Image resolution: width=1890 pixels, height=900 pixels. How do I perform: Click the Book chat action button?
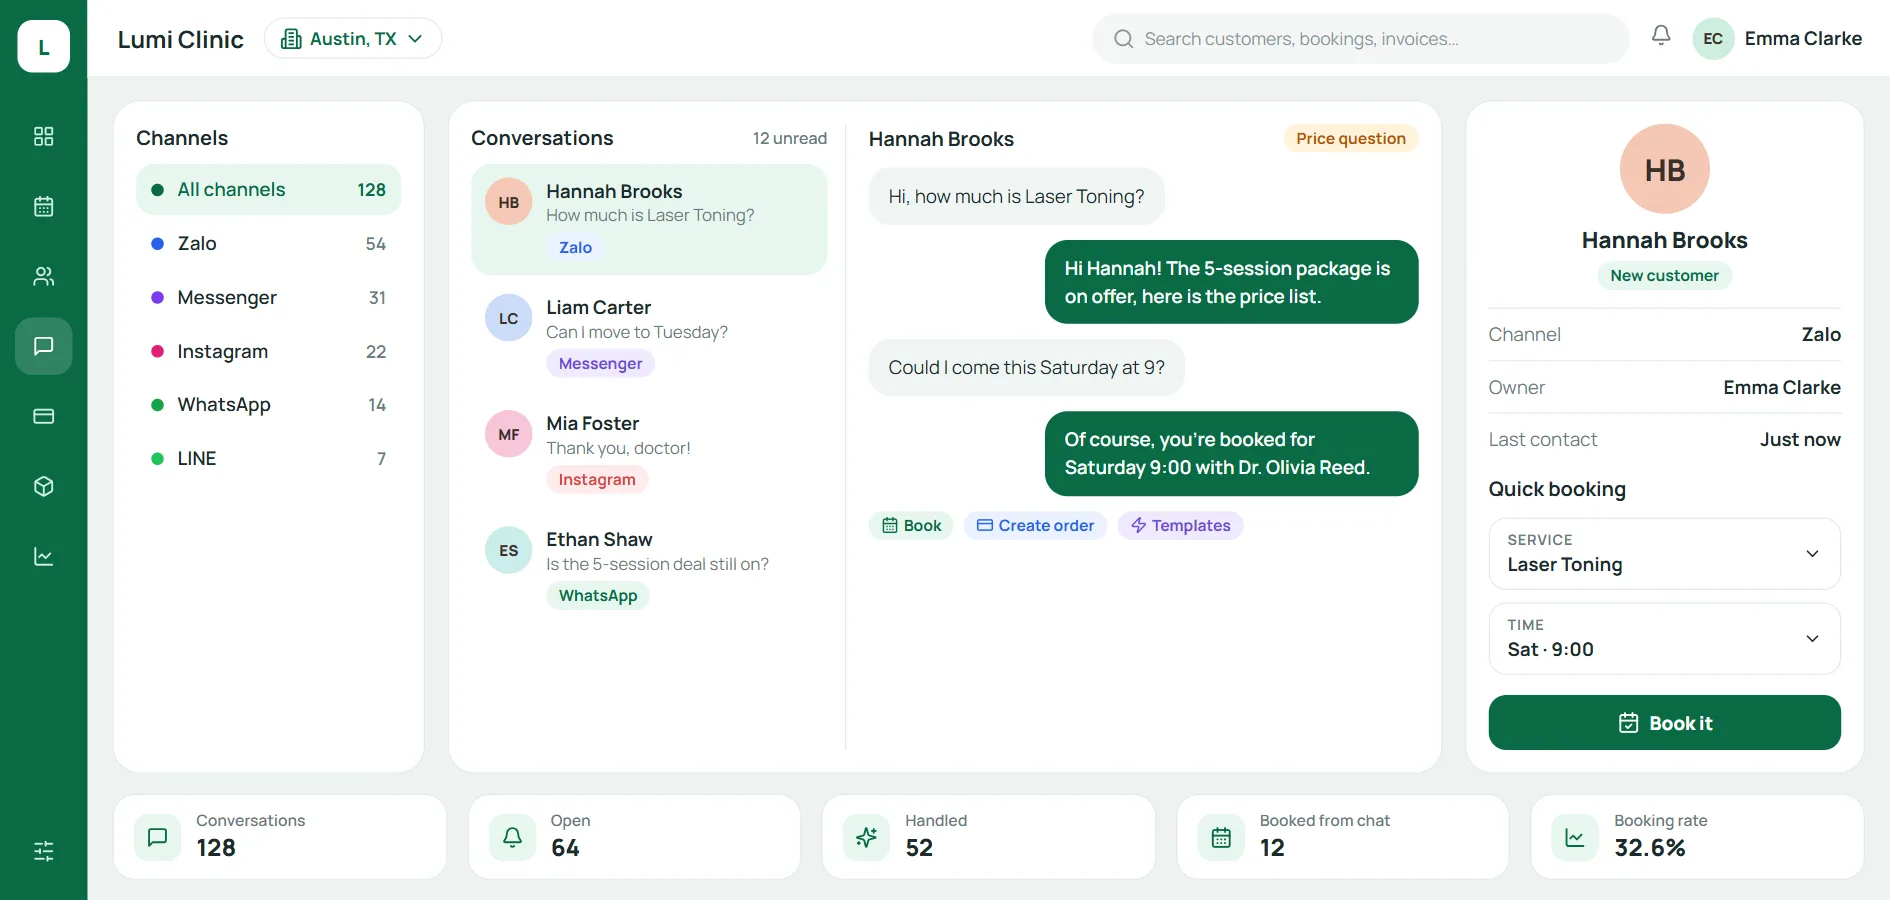point(911,526)
